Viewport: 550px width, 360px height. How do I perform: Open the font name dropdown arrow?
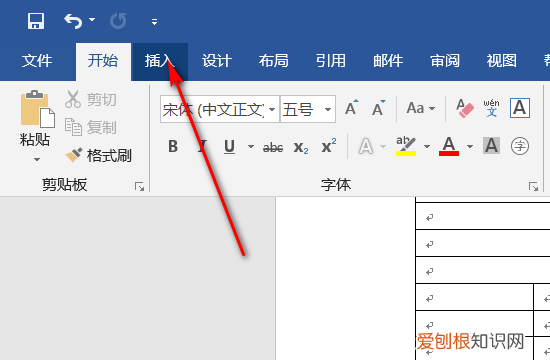click(x=272, y=109)
